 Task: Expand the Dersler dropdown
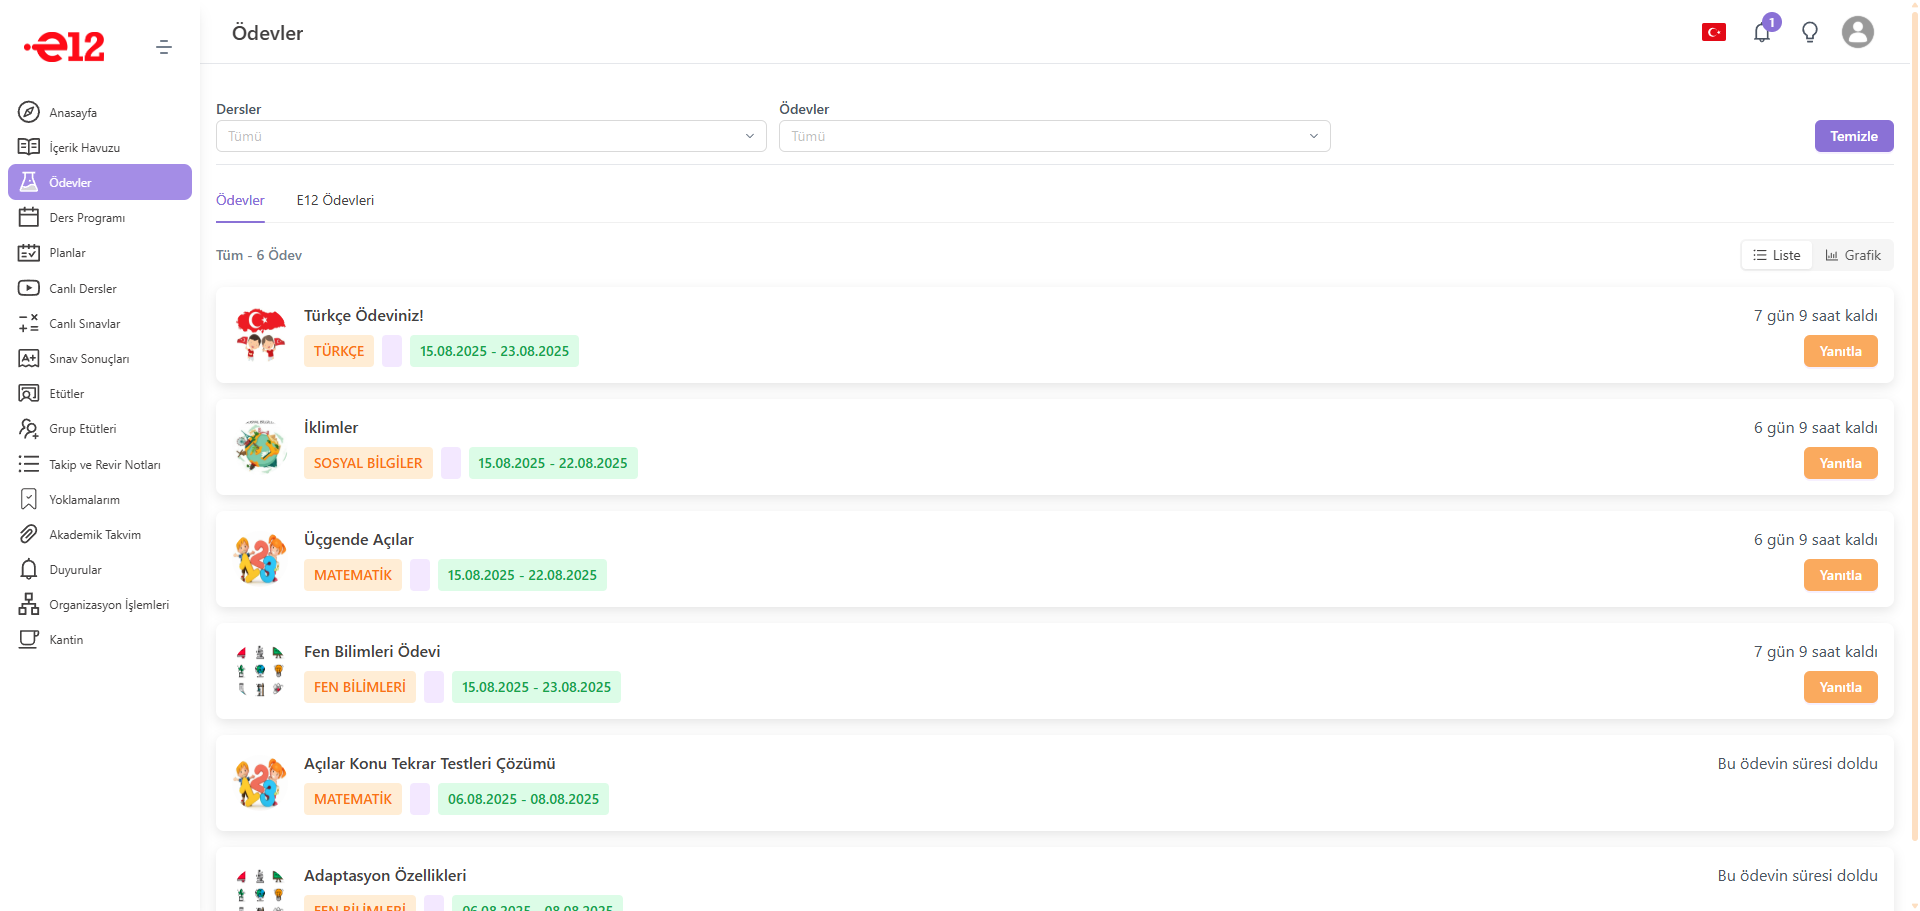[x=491, y=136]
